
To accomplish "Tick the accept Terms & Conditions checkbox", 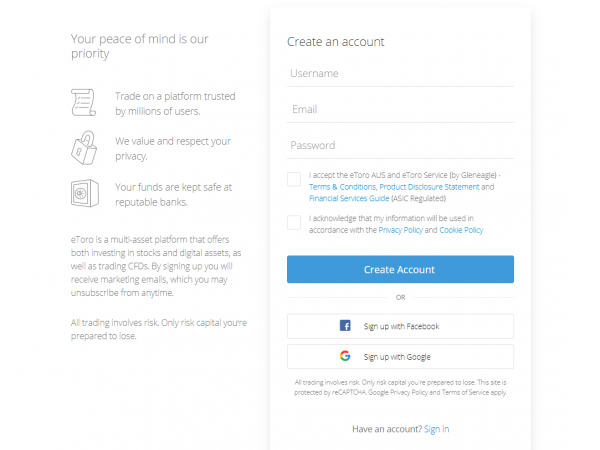I will point(294,179).
